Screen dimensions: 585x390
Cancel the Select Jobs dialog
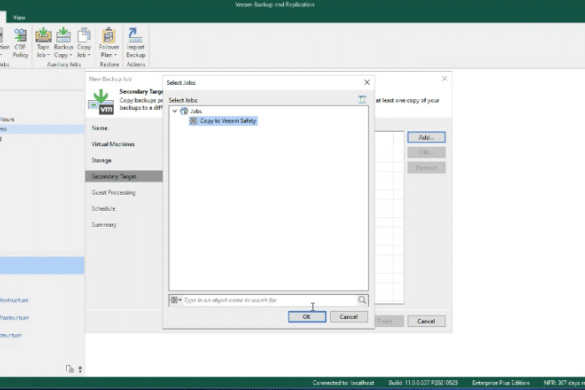348,317
